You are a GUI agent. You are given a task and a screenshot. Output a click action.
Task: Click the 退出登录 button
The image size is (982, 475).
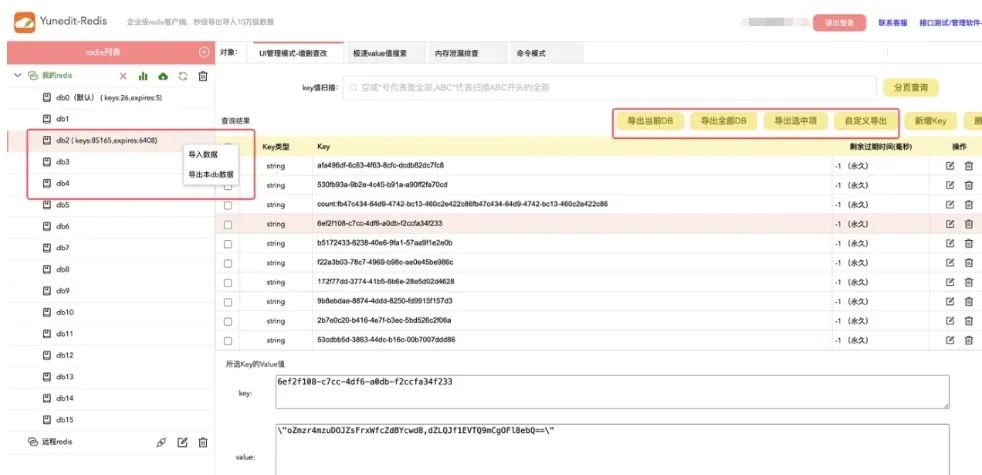[839, 23]
